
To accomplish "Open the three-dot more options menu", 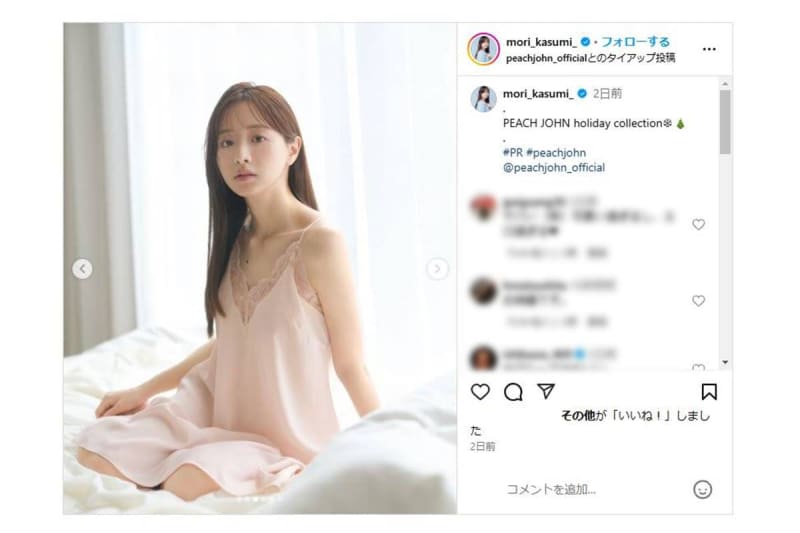I will point(709,49).
